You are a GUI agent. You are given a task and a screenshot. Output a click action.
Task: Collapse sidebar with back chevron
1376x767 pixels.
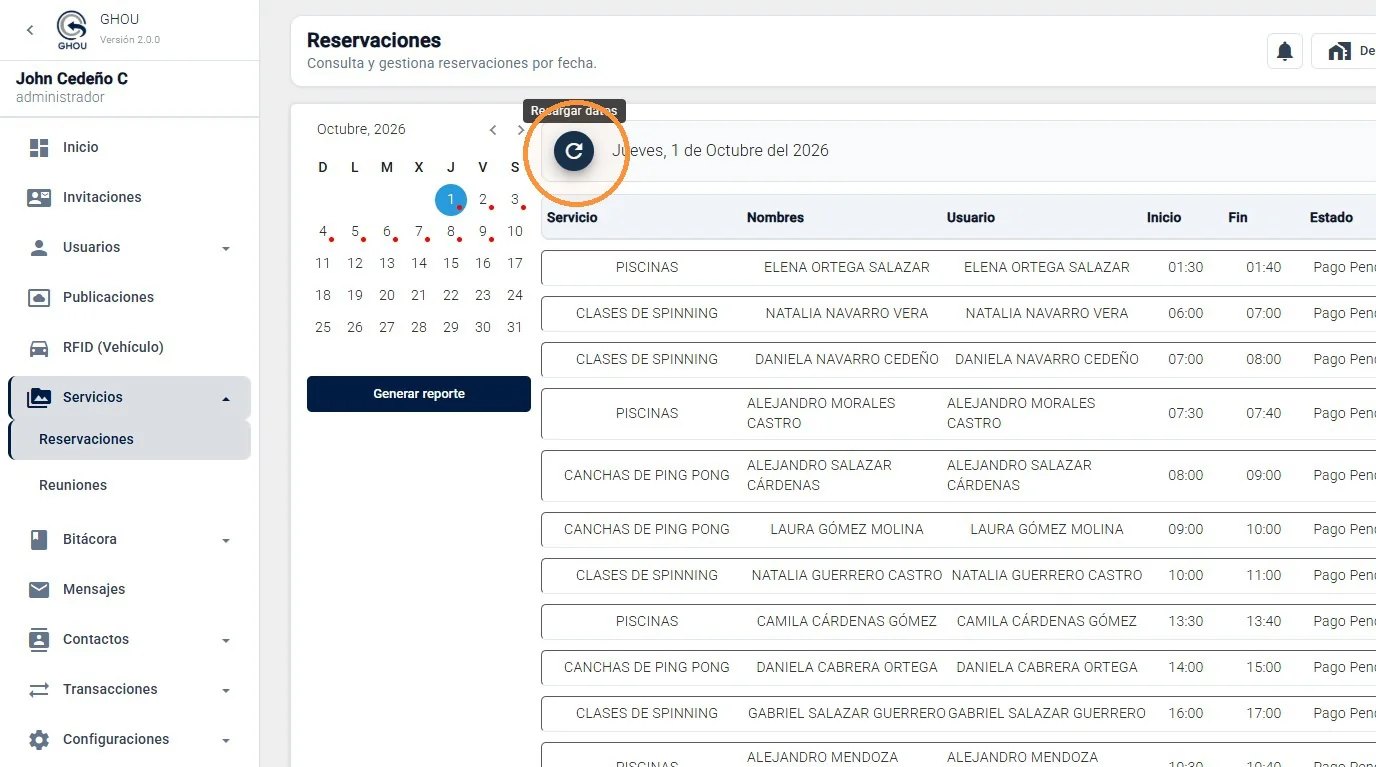tap(30, 30)
